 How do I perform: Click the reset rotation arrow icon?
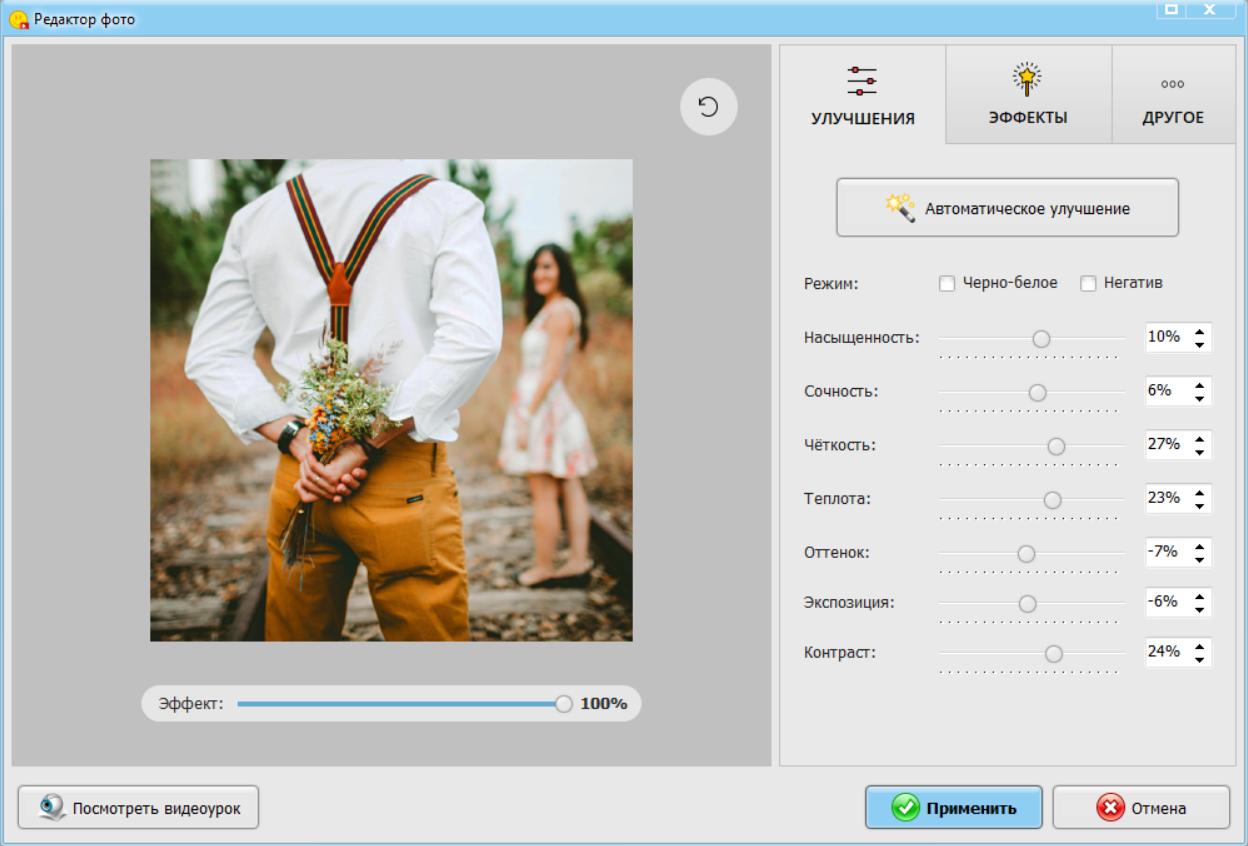[x=708, y=107]
